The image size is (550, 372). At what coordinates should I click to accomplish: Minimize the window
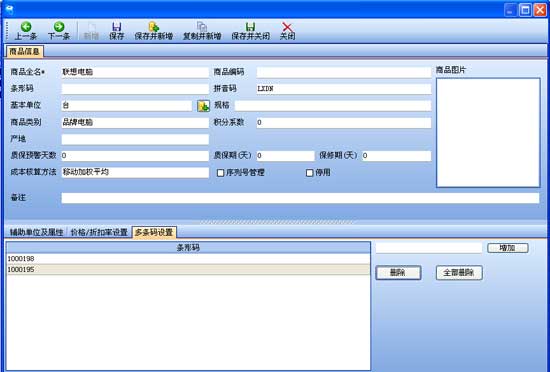click(511, 10)
